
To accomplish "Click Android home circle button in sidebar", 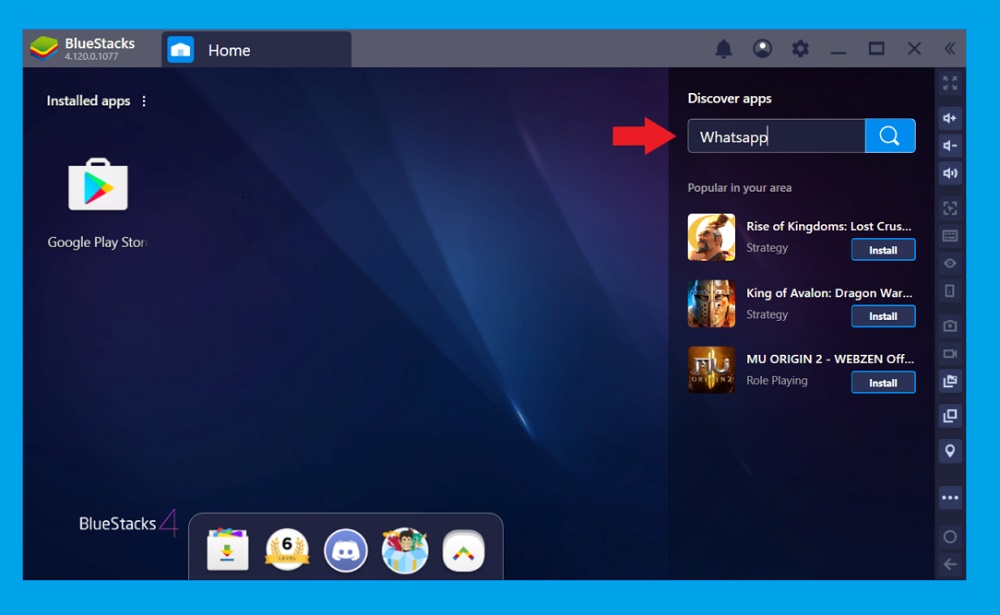I will pyautogui.click(x=950, y=537).
